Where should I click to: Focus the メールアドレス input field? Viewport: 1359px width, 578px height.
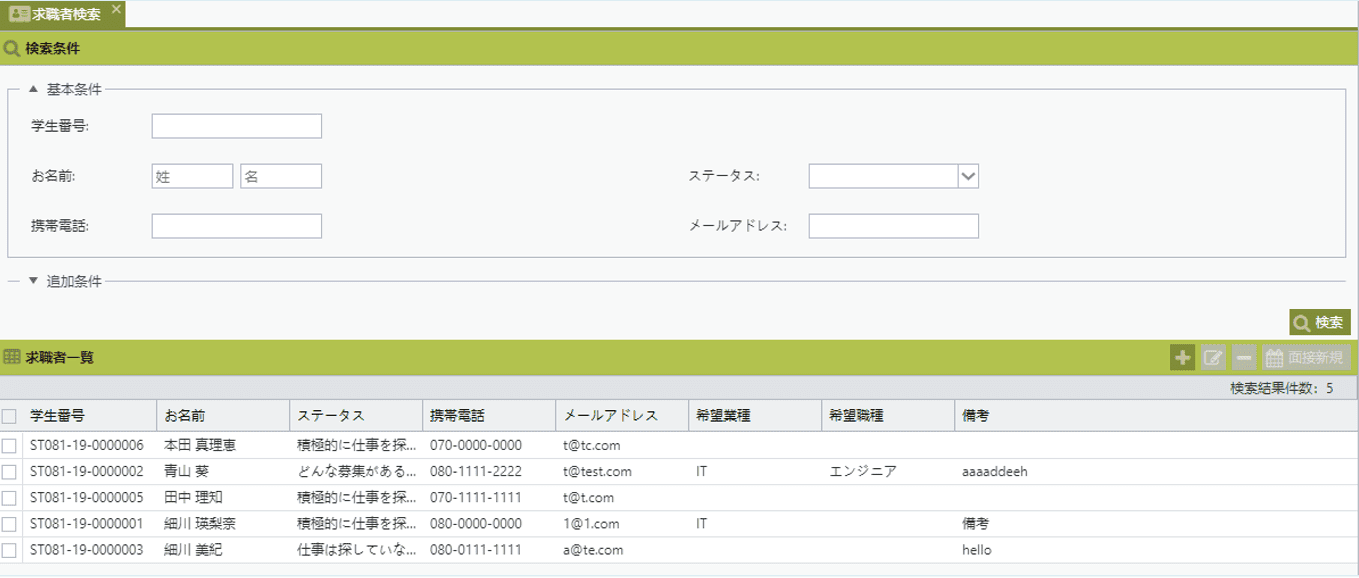(x=894, y=226)
